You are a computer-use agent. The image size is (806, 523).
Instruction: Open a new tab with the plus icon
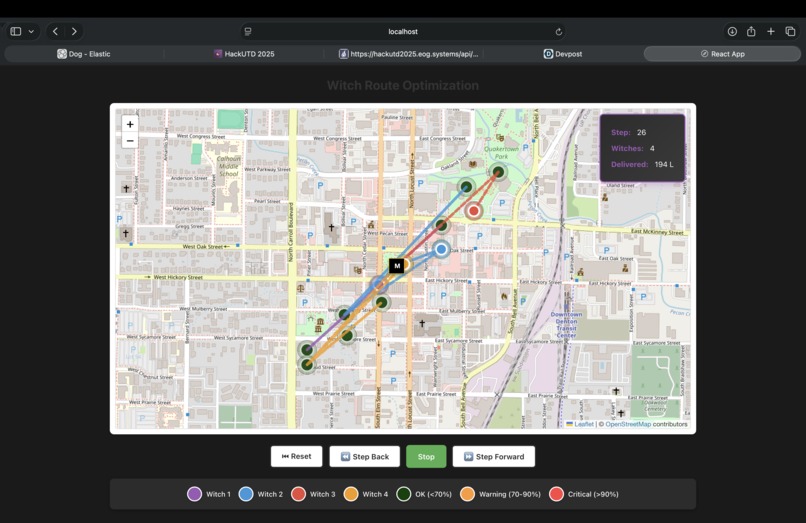tap(771, 31)
